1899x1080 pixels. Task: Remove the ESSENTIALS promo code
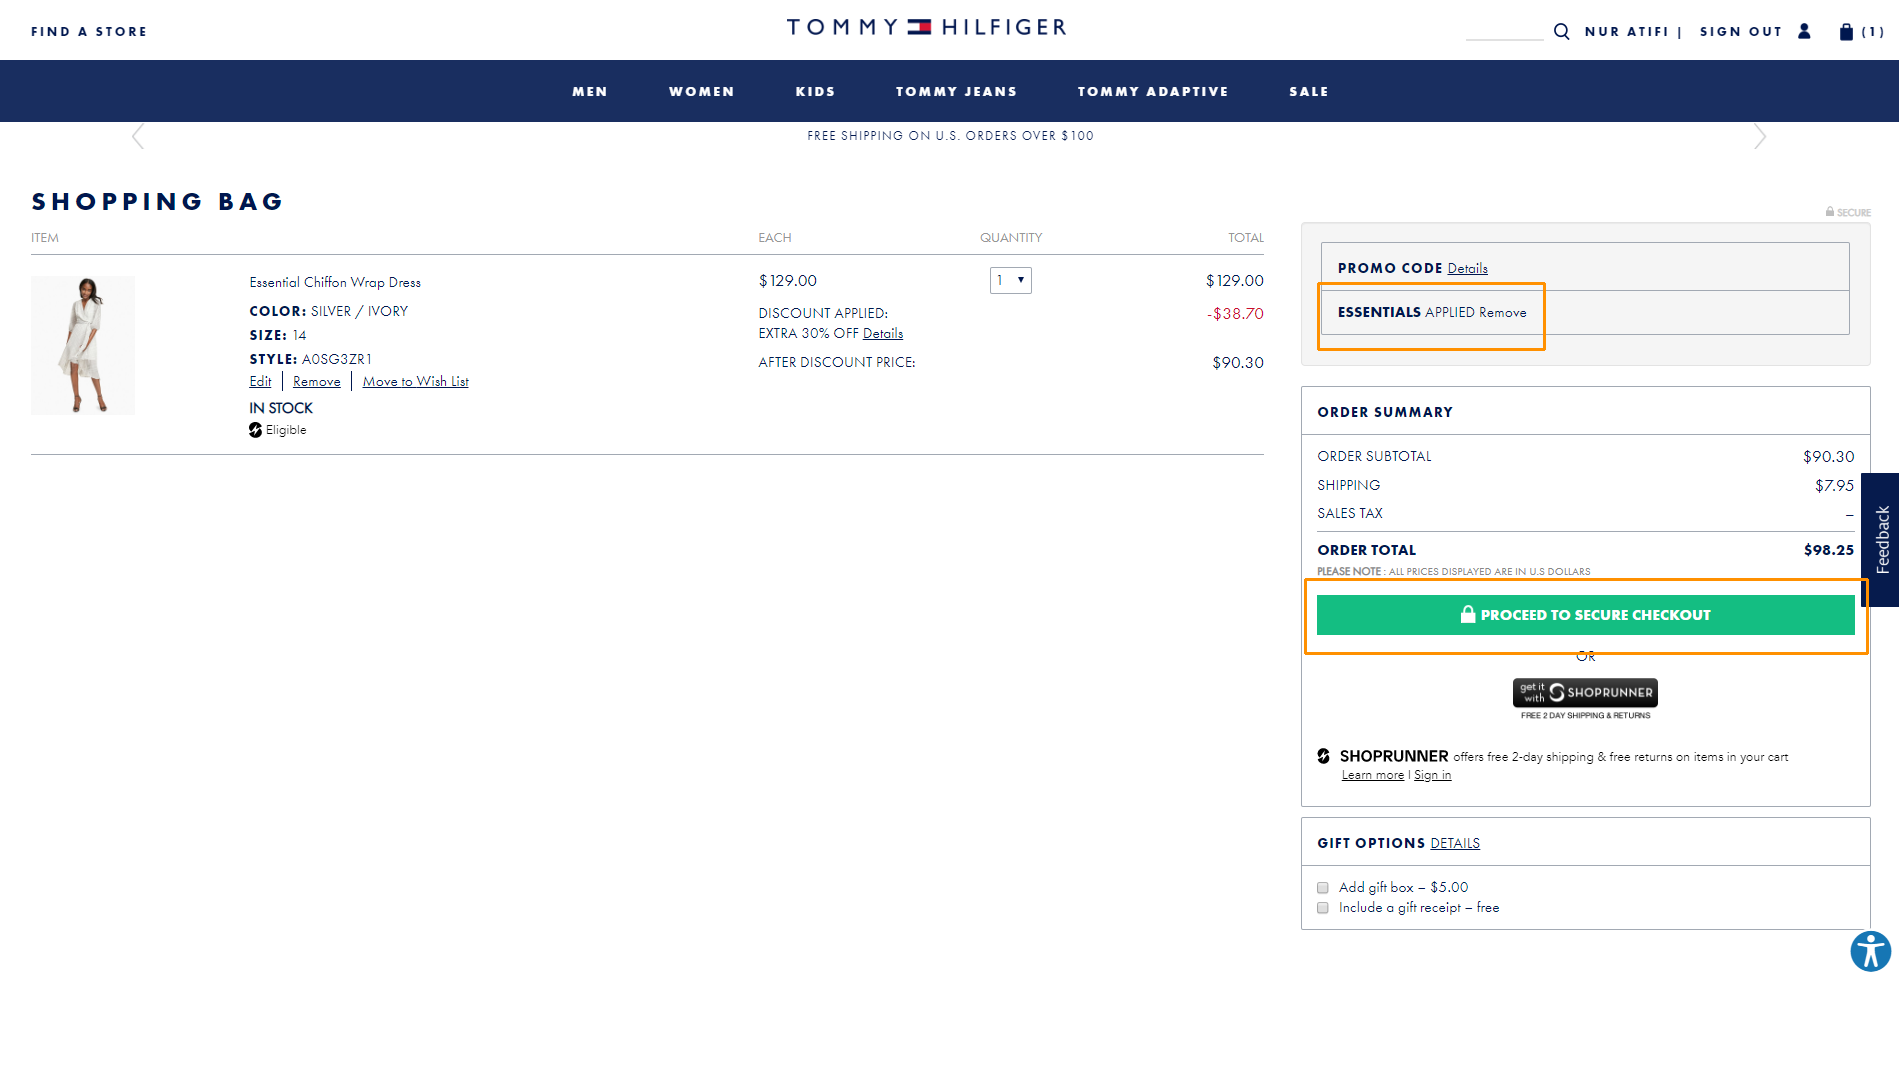click(x=1503, y=313)
